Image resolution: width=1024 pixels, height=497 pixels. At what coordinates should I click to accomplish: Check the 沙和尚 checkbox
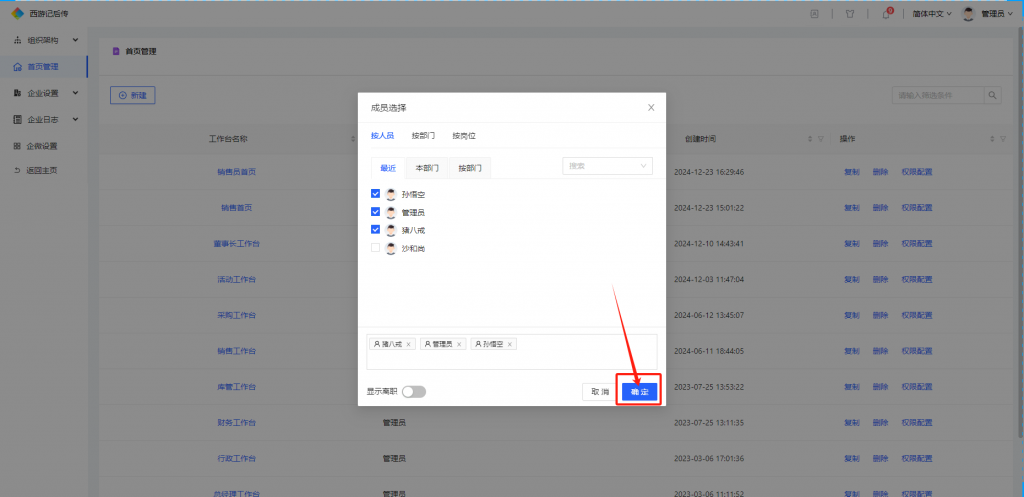[376, 248]
